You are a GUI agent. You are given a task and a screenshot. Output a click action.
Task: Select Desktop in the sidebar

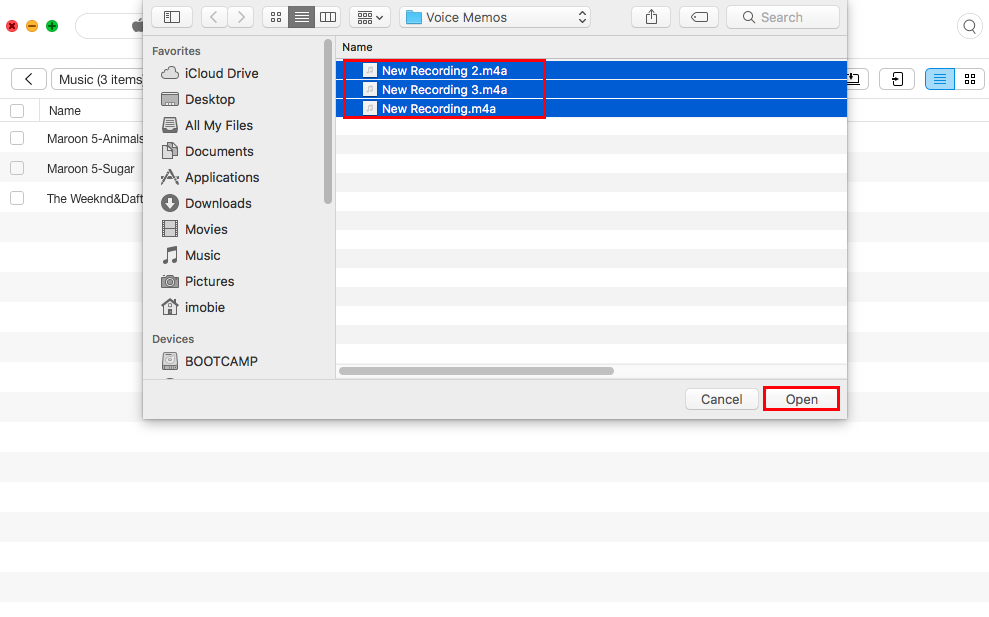209,99
